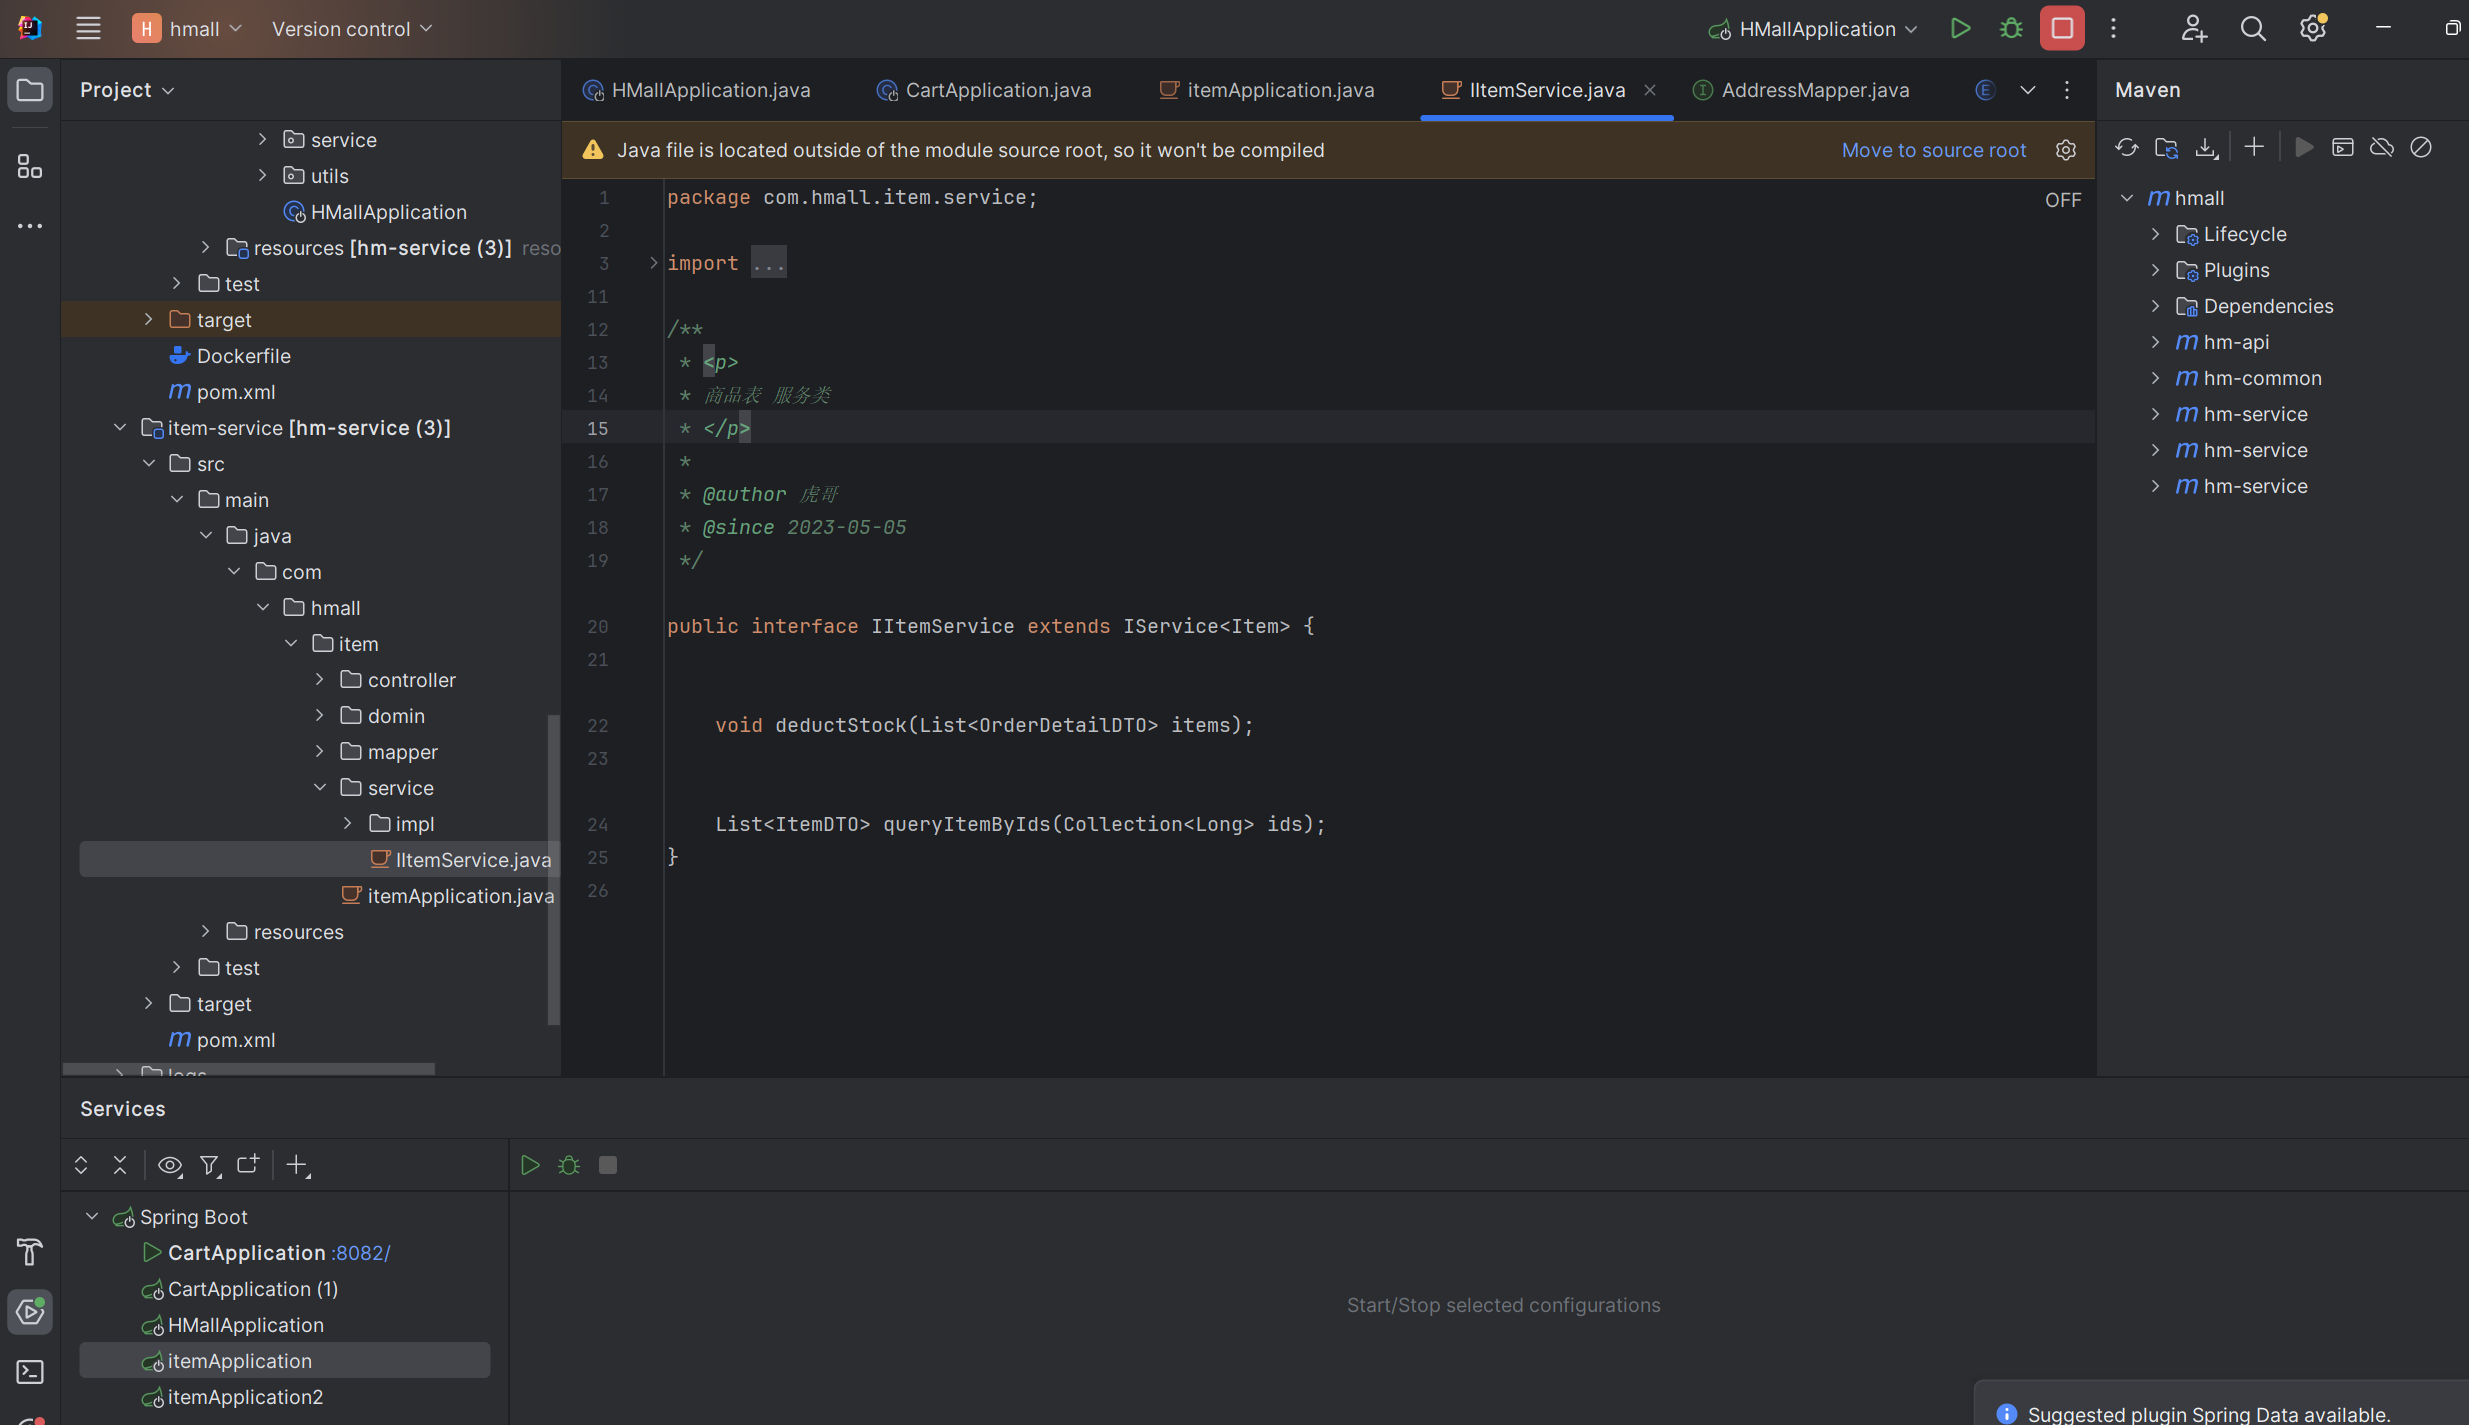Viewport: 2469px width, 1425px height.
Task: Add a Maven project with plus icon
Action: coord(2254,148)
